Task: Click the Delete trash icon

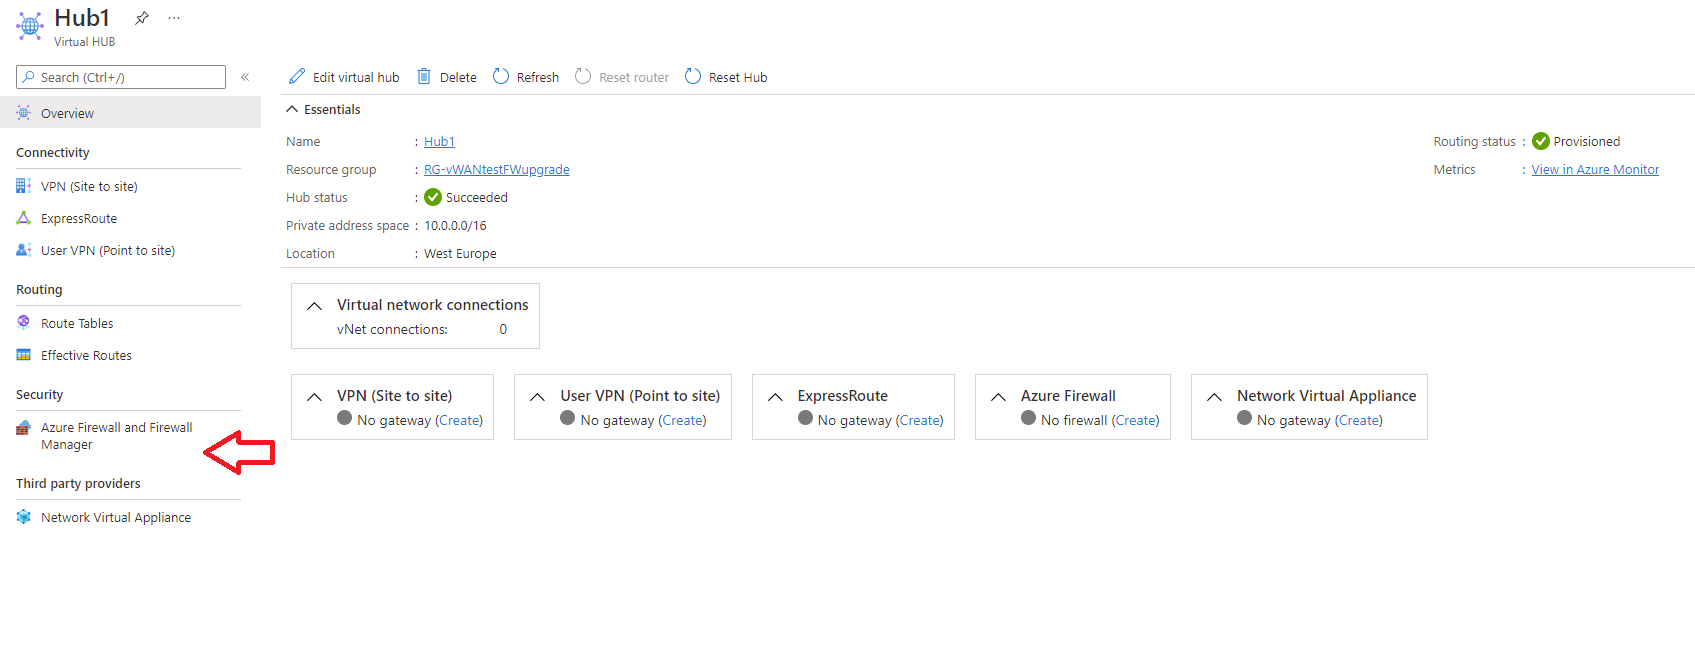Action: pos(424,77)
